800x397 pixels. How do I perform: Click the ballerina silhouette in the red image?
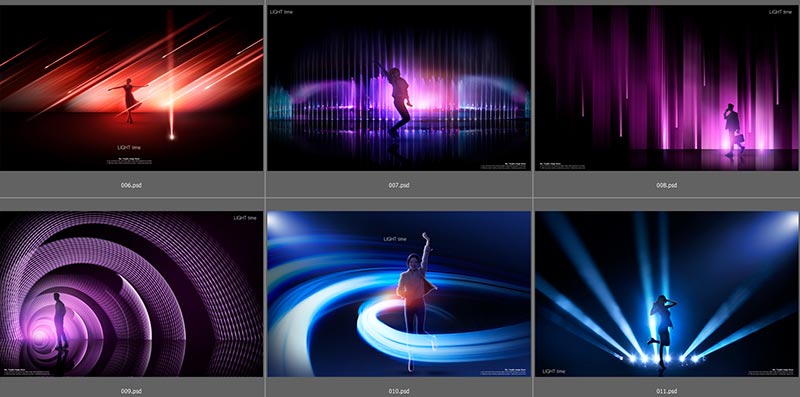(129, 100)
